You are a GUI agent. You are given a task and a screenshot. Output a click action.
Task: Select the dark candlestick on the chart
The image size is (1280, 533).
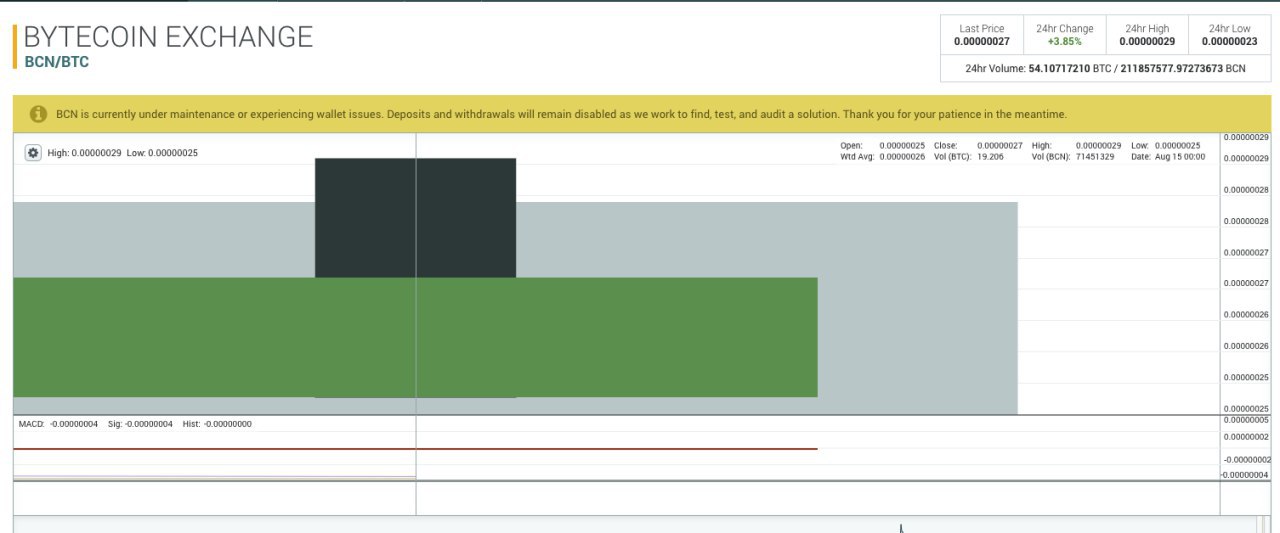415,217
